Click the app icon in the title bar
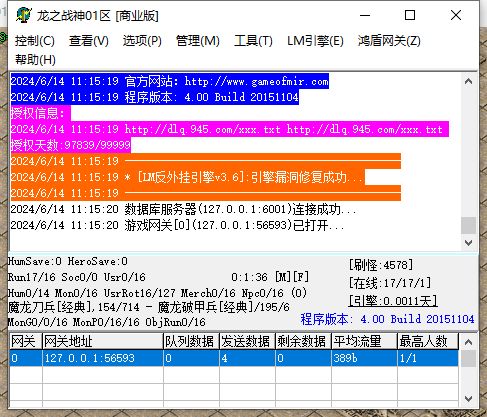 [x=24, y=15]
